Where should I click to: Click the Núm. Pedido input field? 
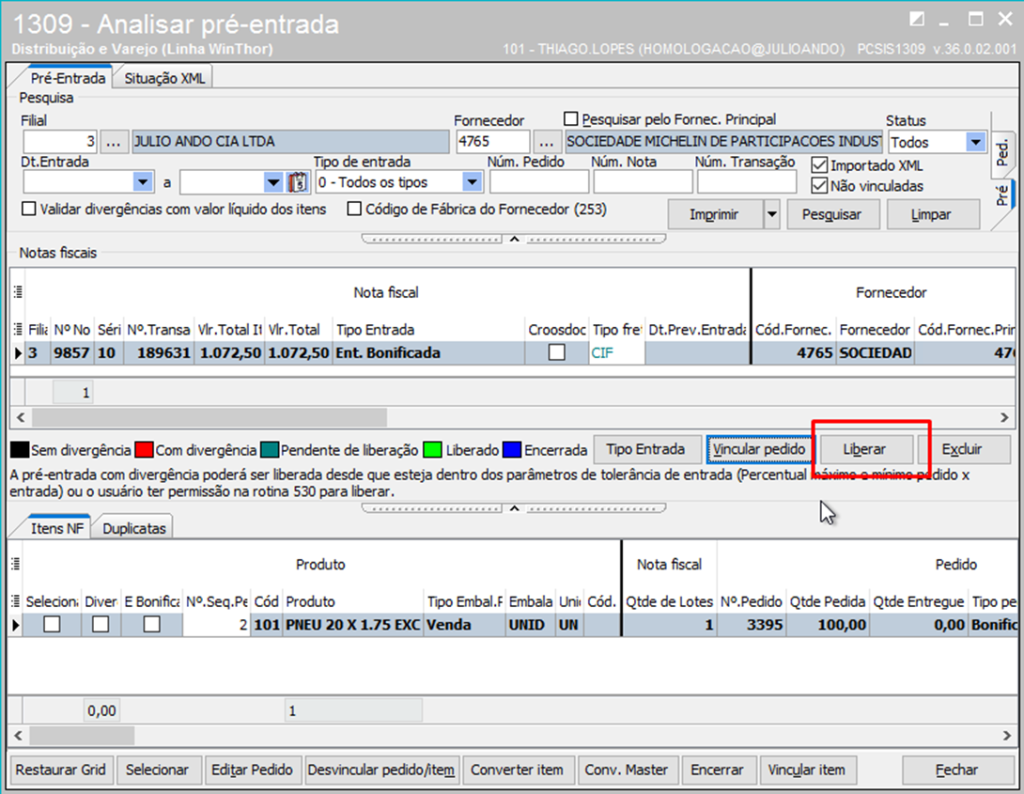539,182
